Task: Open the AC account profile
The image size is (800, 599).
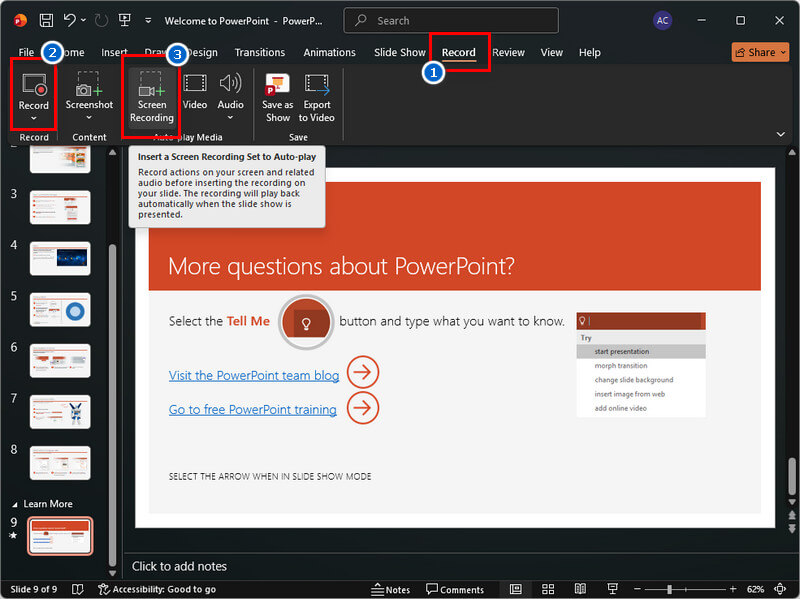Action: (662, 20)
